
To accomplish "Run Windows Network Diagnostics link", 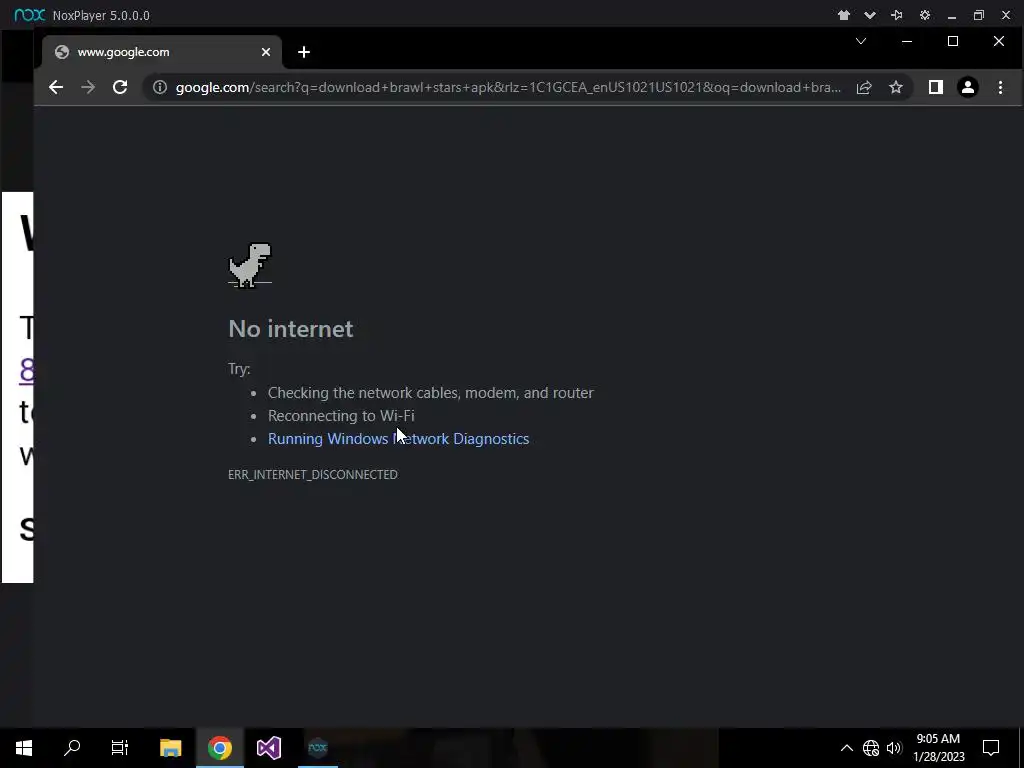I will coord(398,439).
